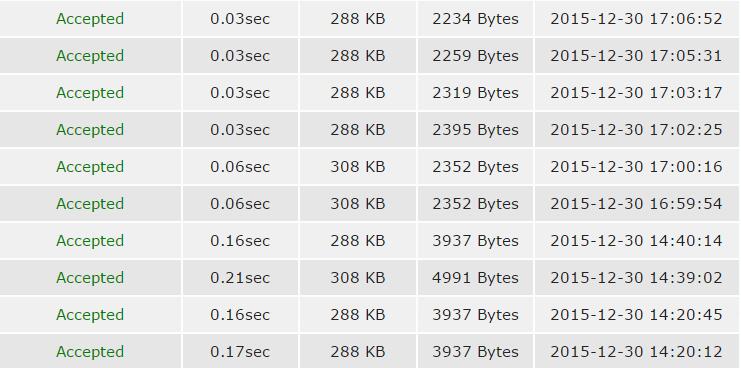Click the Accepted status dated 14:20:45
Screen dimensions: 741x368
(90, 315)
